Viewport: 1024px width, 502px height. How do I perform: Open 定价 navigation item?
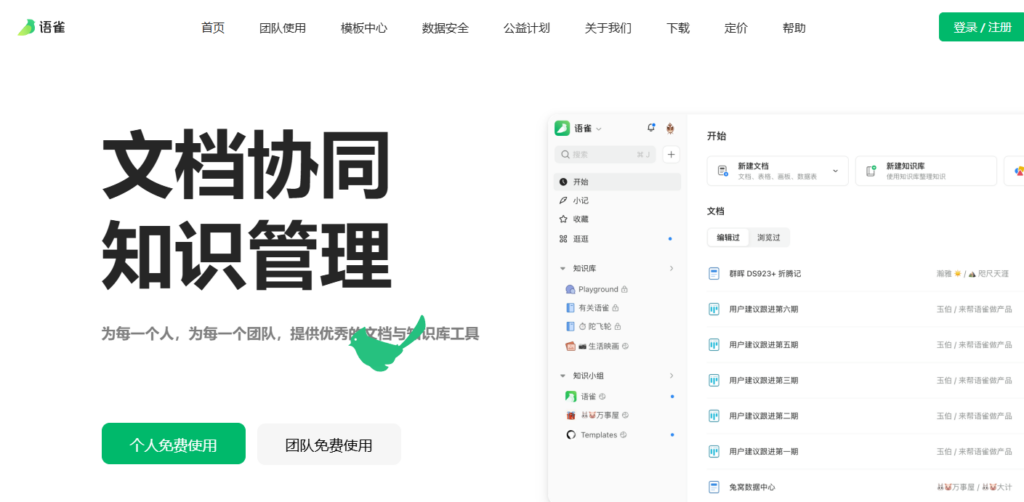736,28
